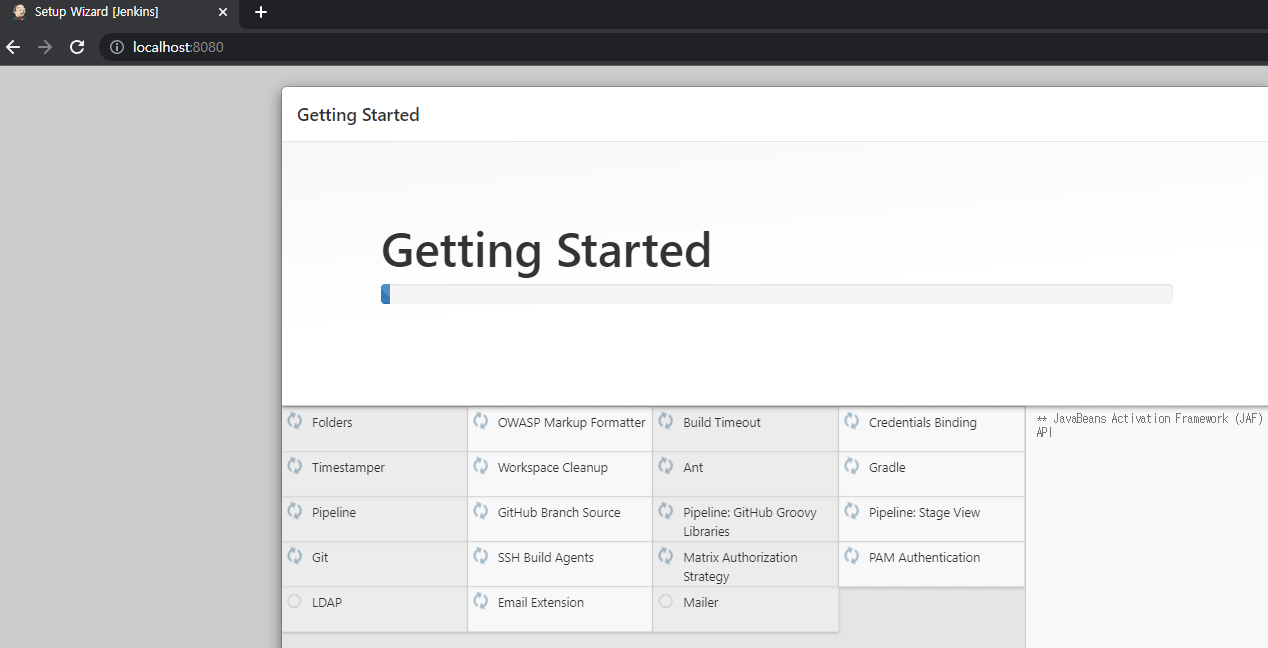Click the pending circle icon next to LDAP
This screenshot has height=648, width=1268.
294,601
